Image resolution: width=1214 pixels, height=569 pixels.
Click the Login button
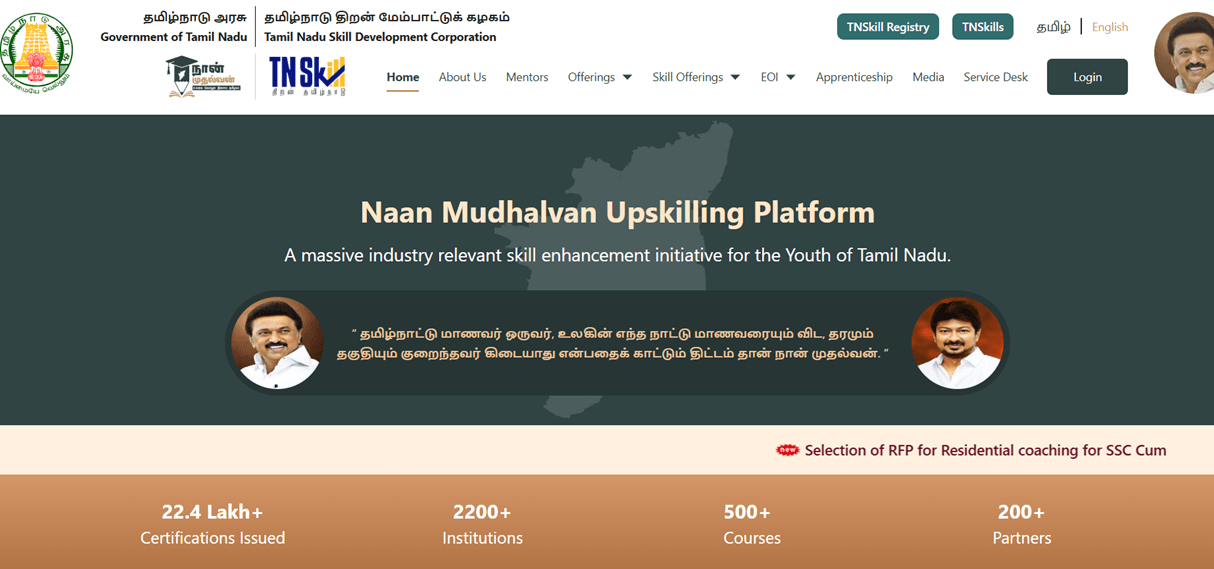coord(1087,77)
